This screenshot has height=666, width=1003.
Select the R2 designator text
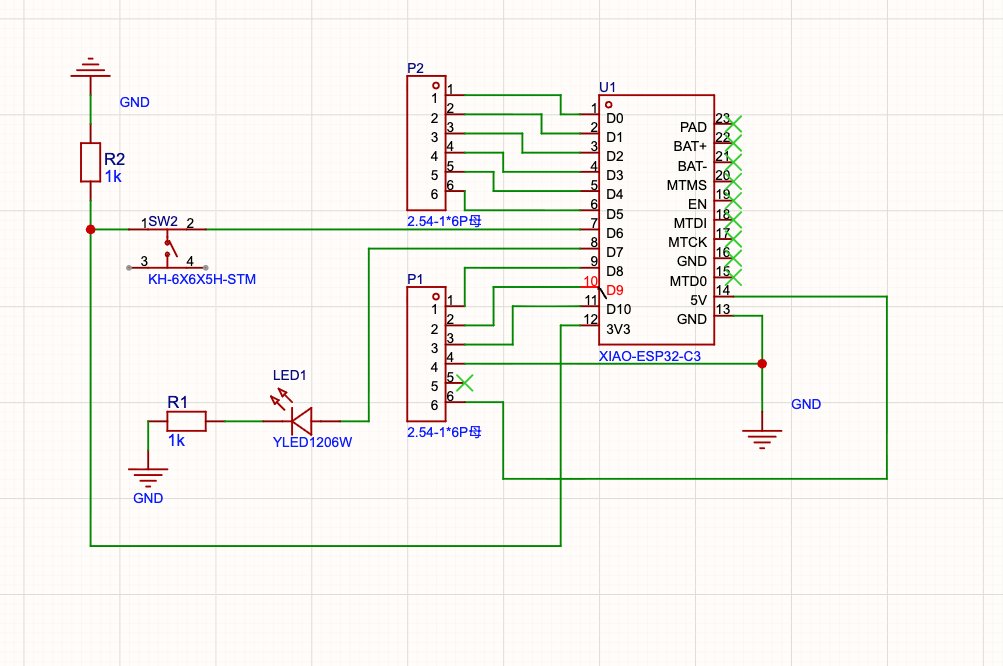point(115,159)
